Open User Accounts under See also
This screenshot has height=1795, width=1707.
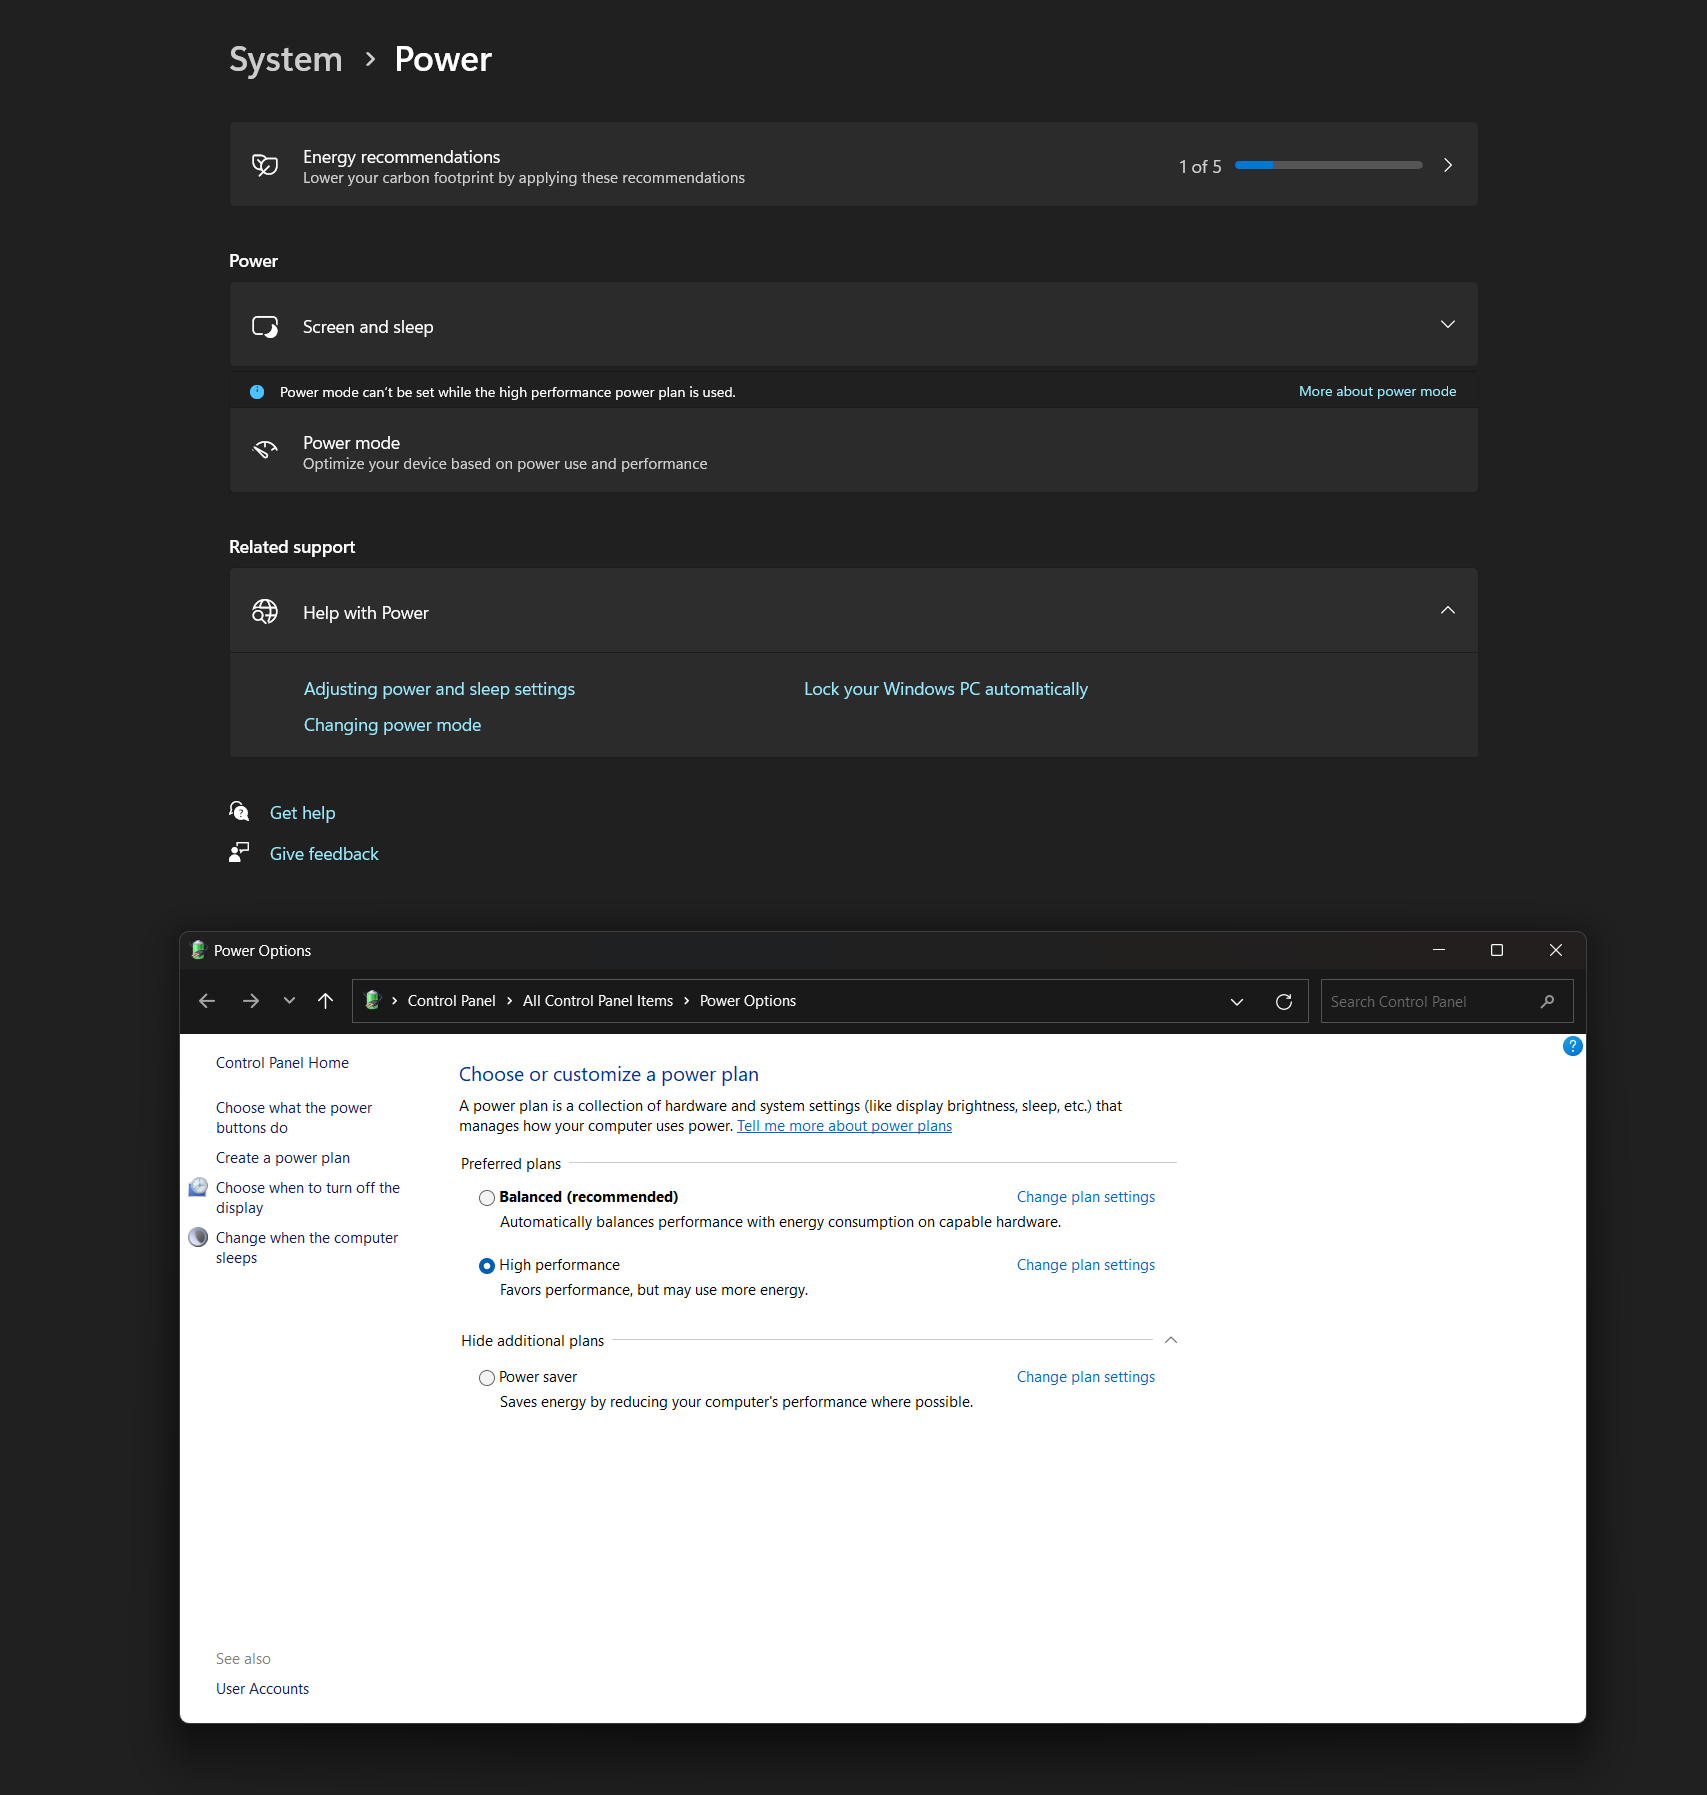pos(262,1689)
